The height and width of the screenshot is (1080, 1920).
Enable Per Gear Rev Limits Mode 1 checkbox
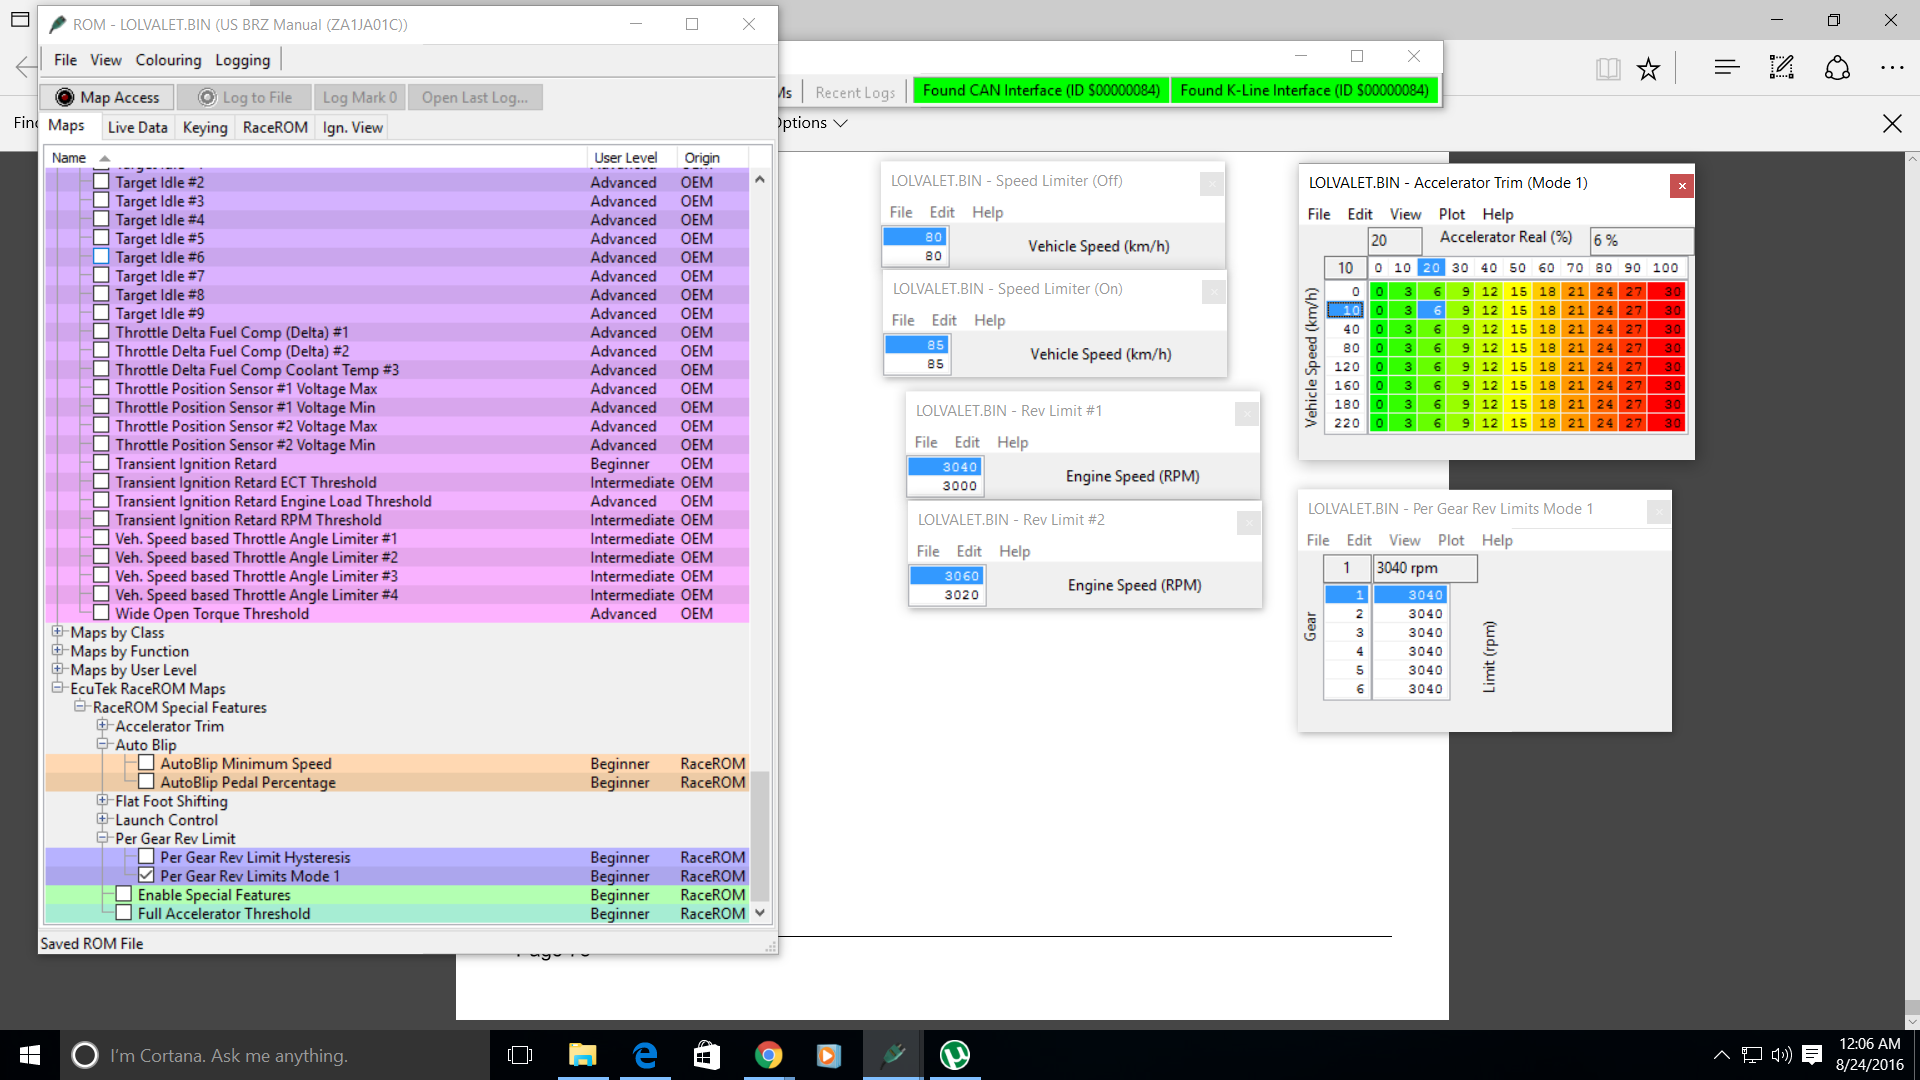pyautogui.click(x=146, y=876)
